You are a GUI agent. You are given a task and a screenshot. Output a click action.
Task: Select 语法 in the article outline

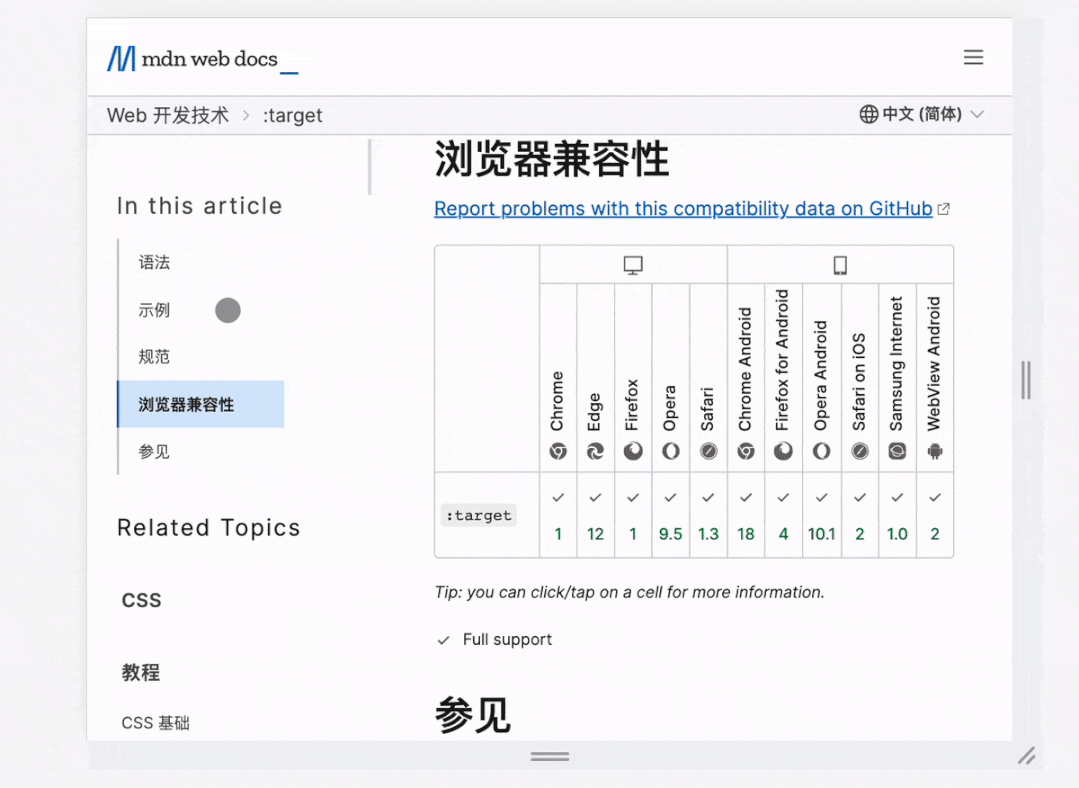pyautogui.click(x=154, y=263)
